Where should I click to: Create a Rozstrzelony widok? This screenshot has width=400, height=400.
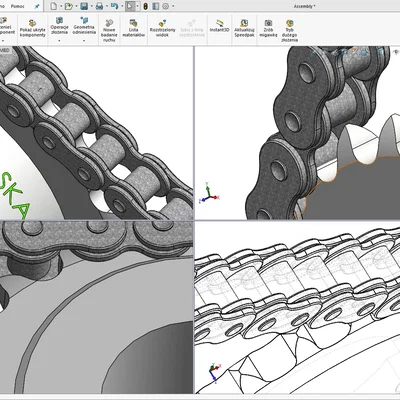click(162, 28)
